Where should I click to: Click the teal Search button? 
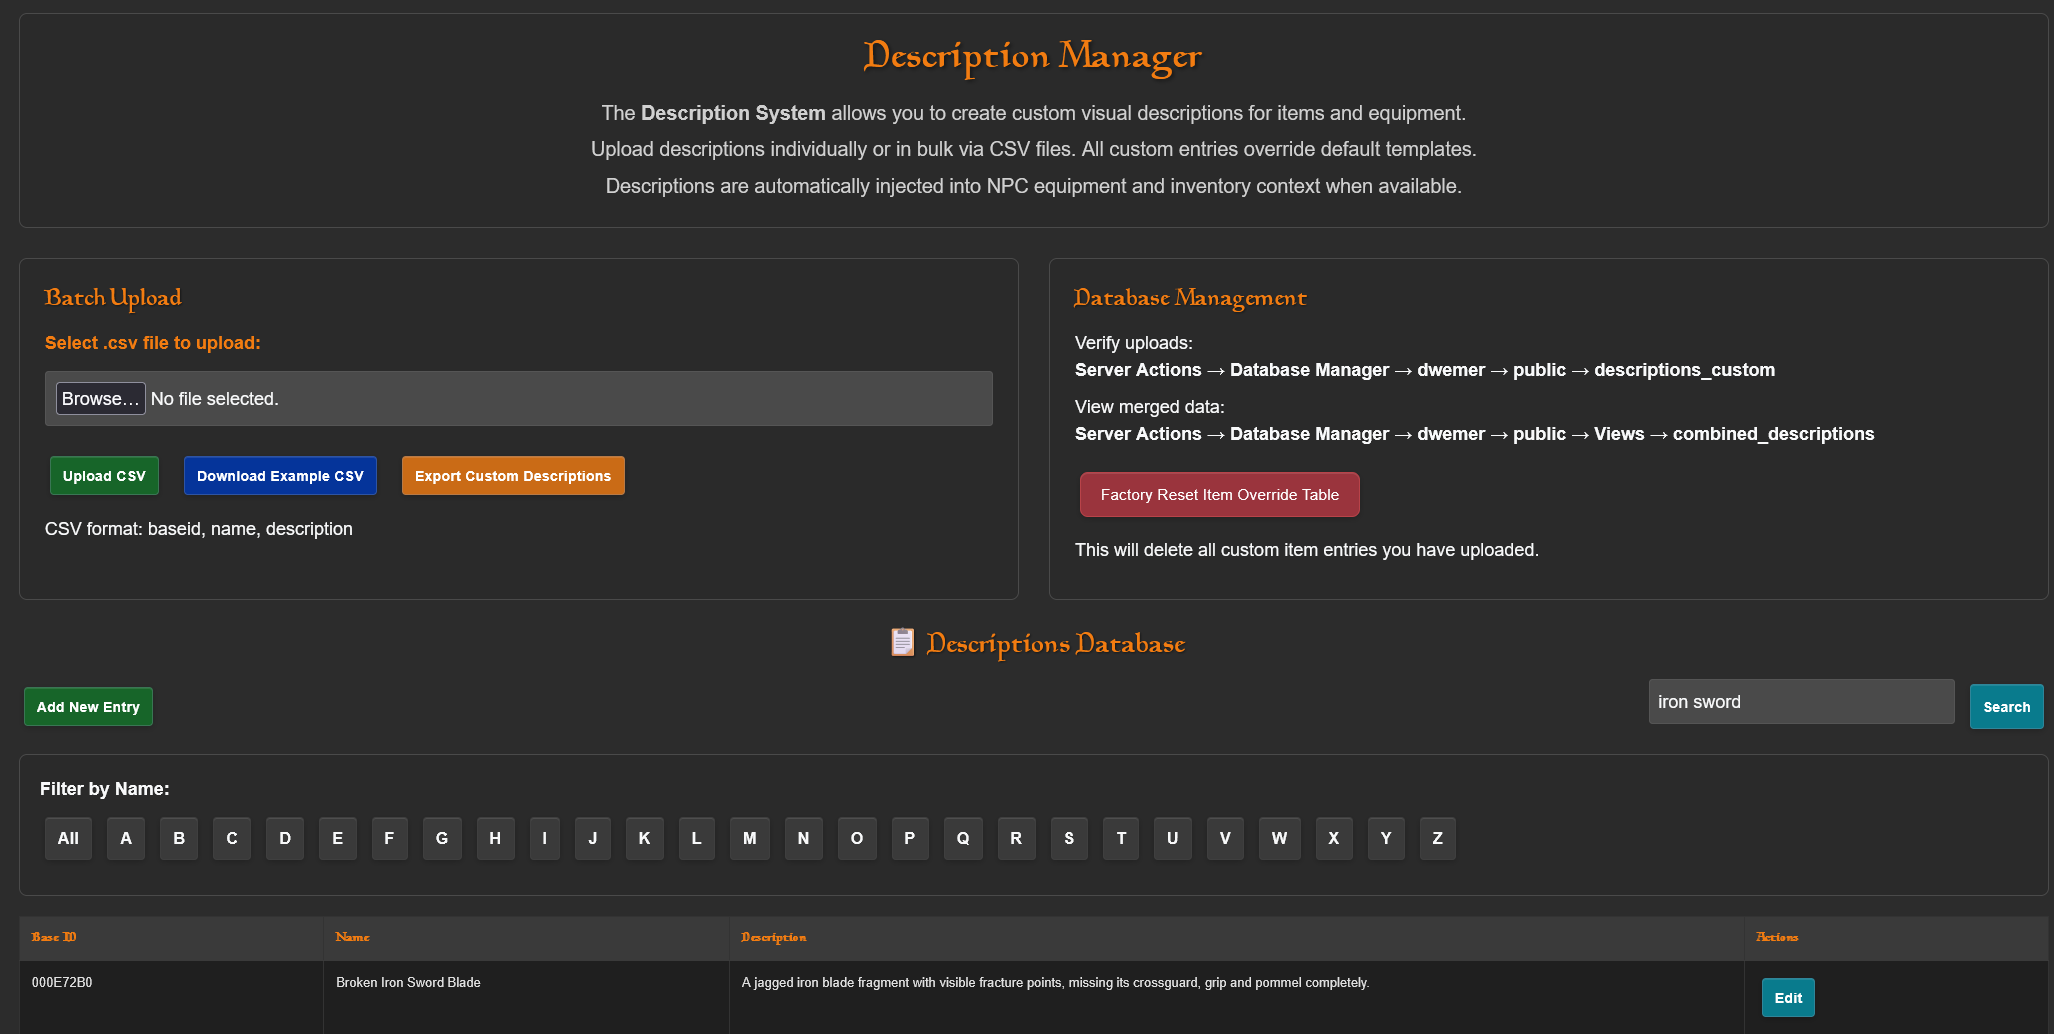pyautogui.click(x=2006, y=707)
